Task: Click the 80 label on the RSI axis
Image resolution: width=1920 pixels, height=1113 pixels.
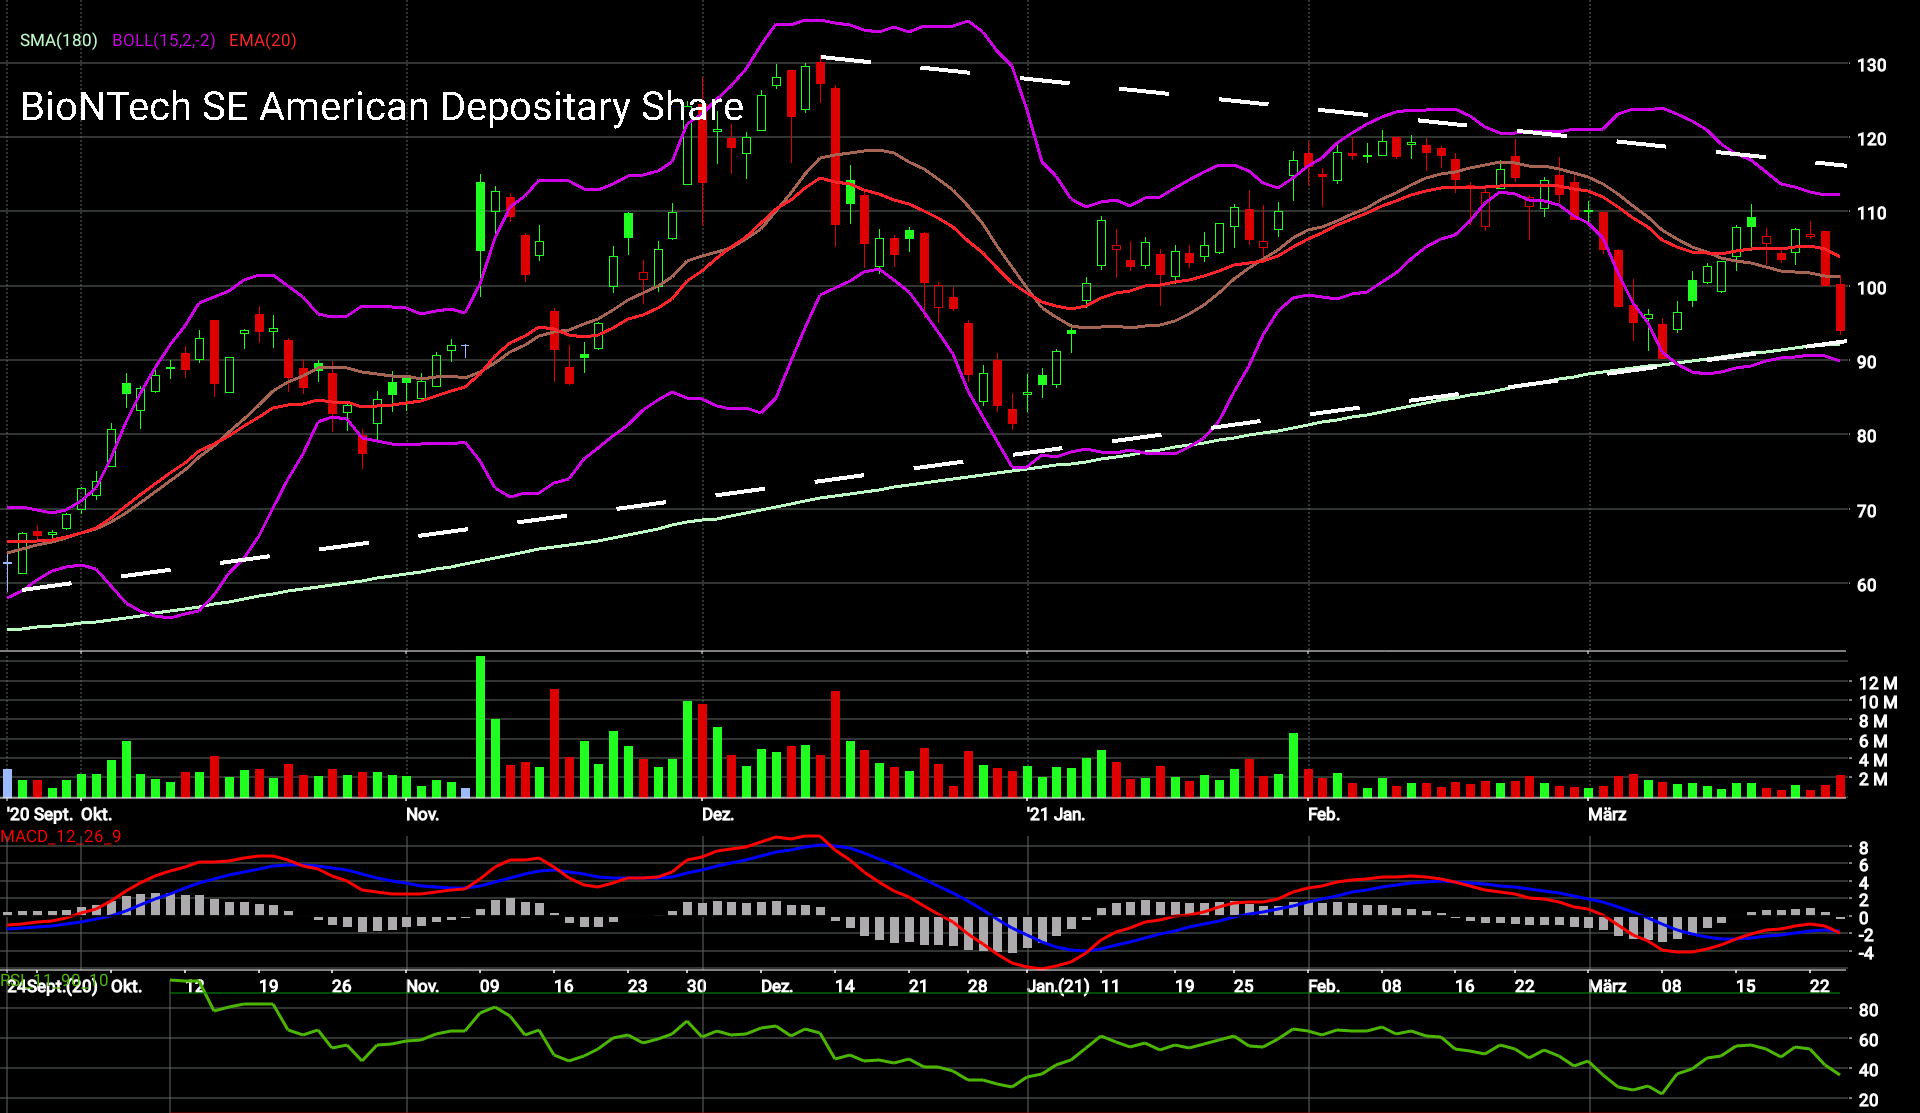Action: coord(1868,1010)
